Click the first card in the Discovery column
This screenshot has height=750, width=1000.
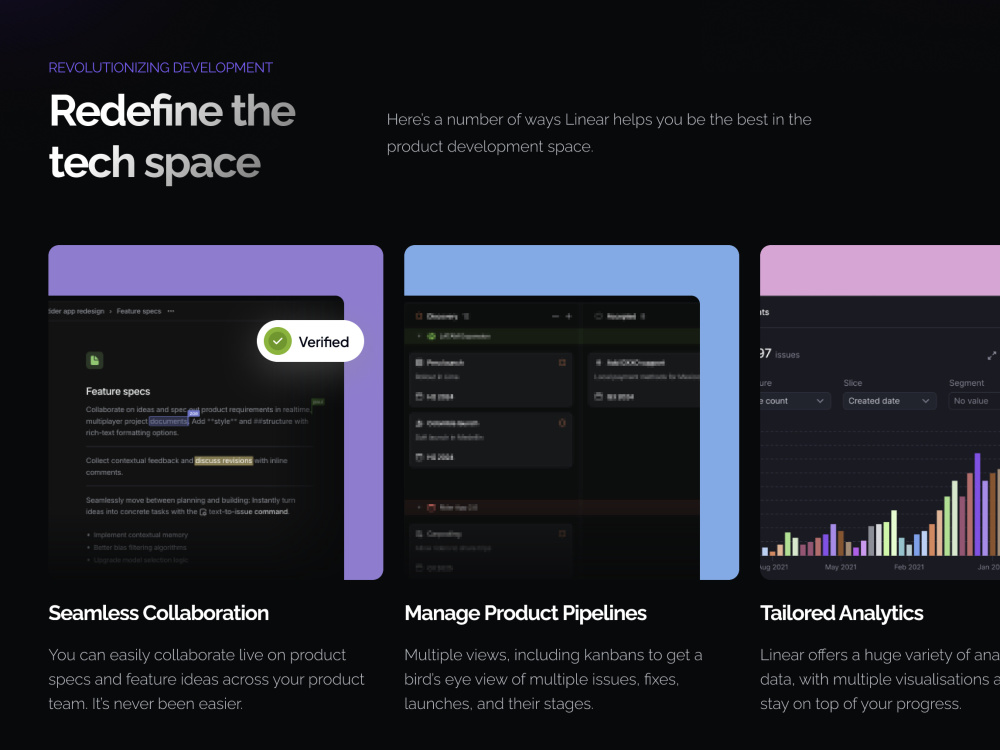point(490,379)
